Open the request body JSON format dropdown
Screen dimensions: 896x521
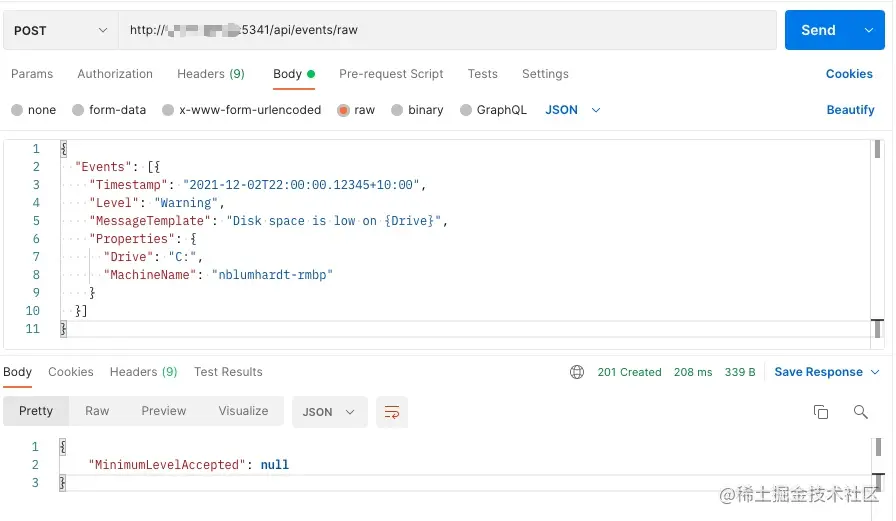click(573, 110)
